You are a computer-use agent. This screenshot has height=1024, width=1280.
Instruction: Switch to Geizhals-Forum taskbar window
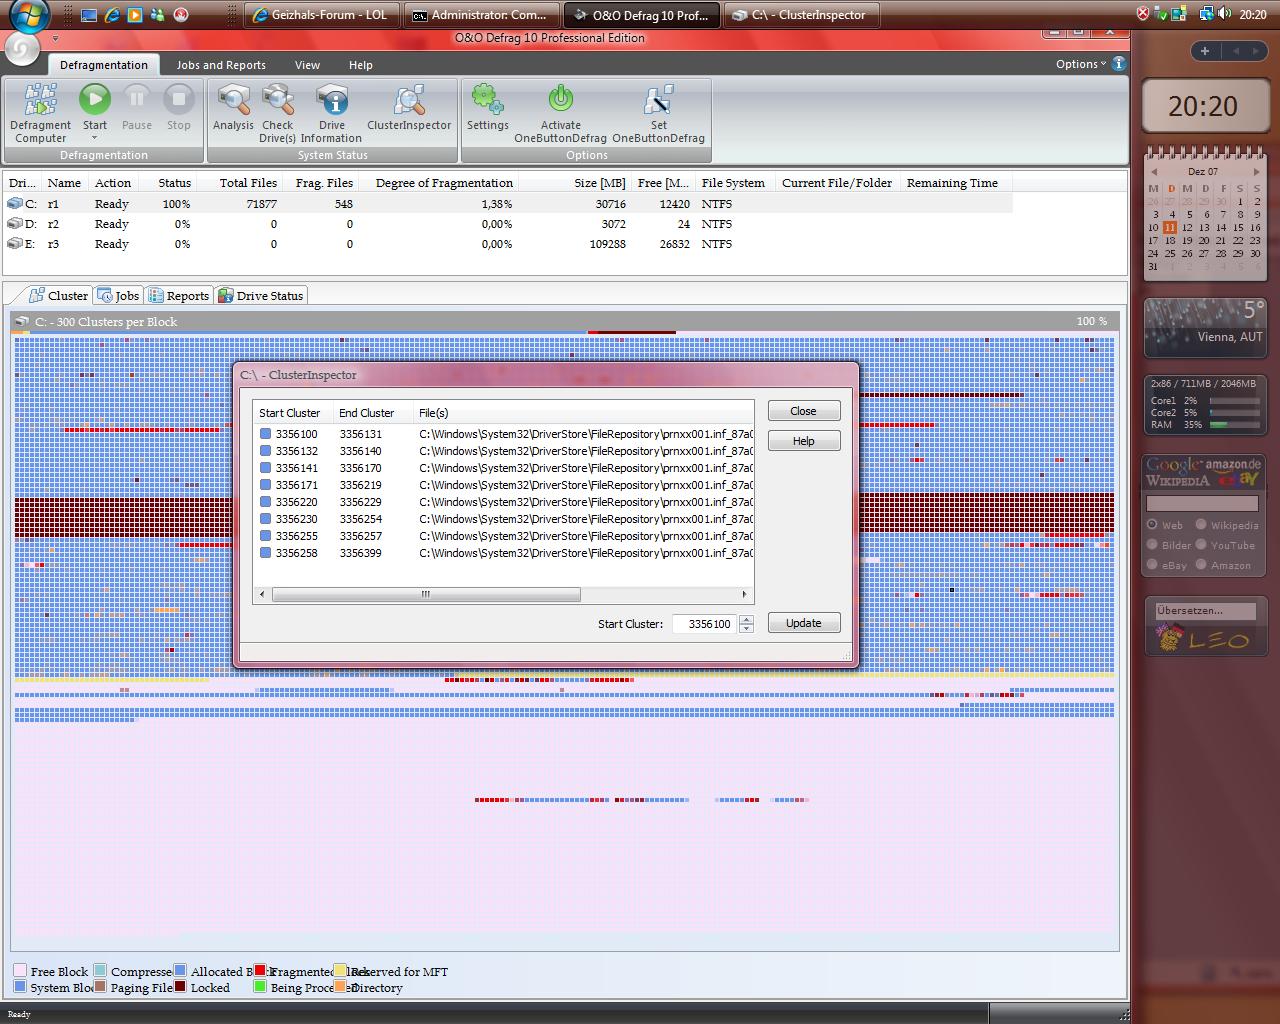tap(321, 15)
